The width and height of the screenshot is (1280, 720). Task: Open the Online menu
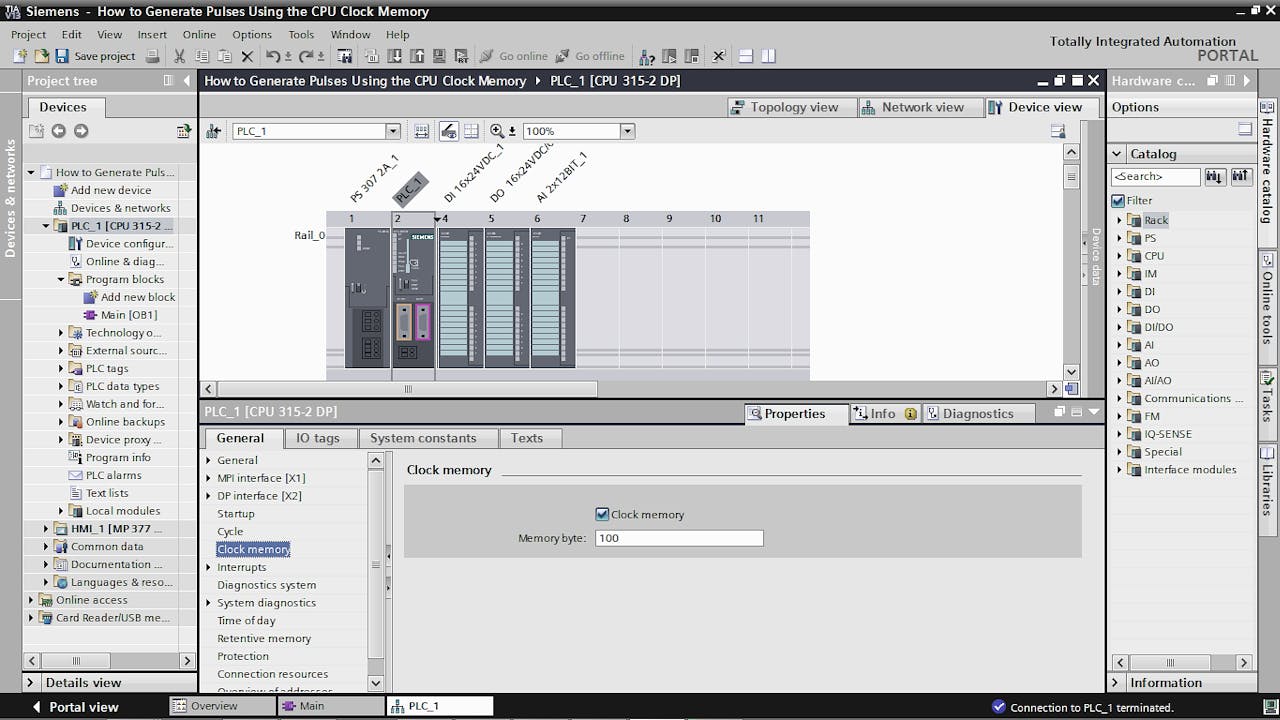click(x=199, y=34)
